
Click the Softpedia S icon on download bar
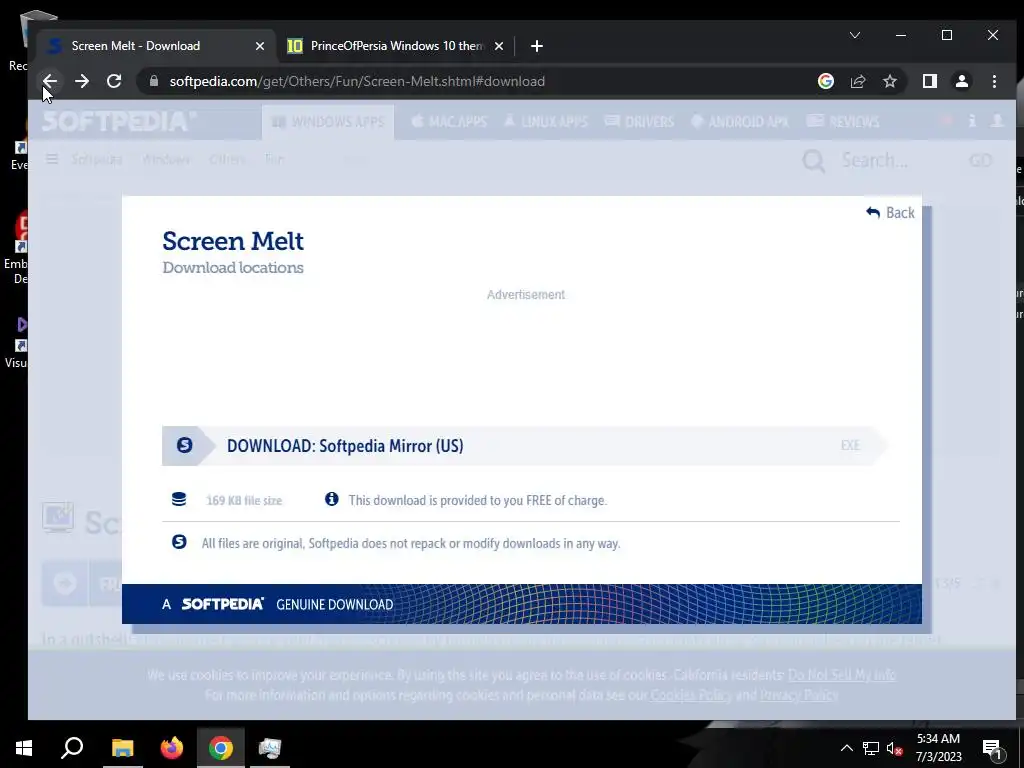pyautogui.click(x=185, y=445)
